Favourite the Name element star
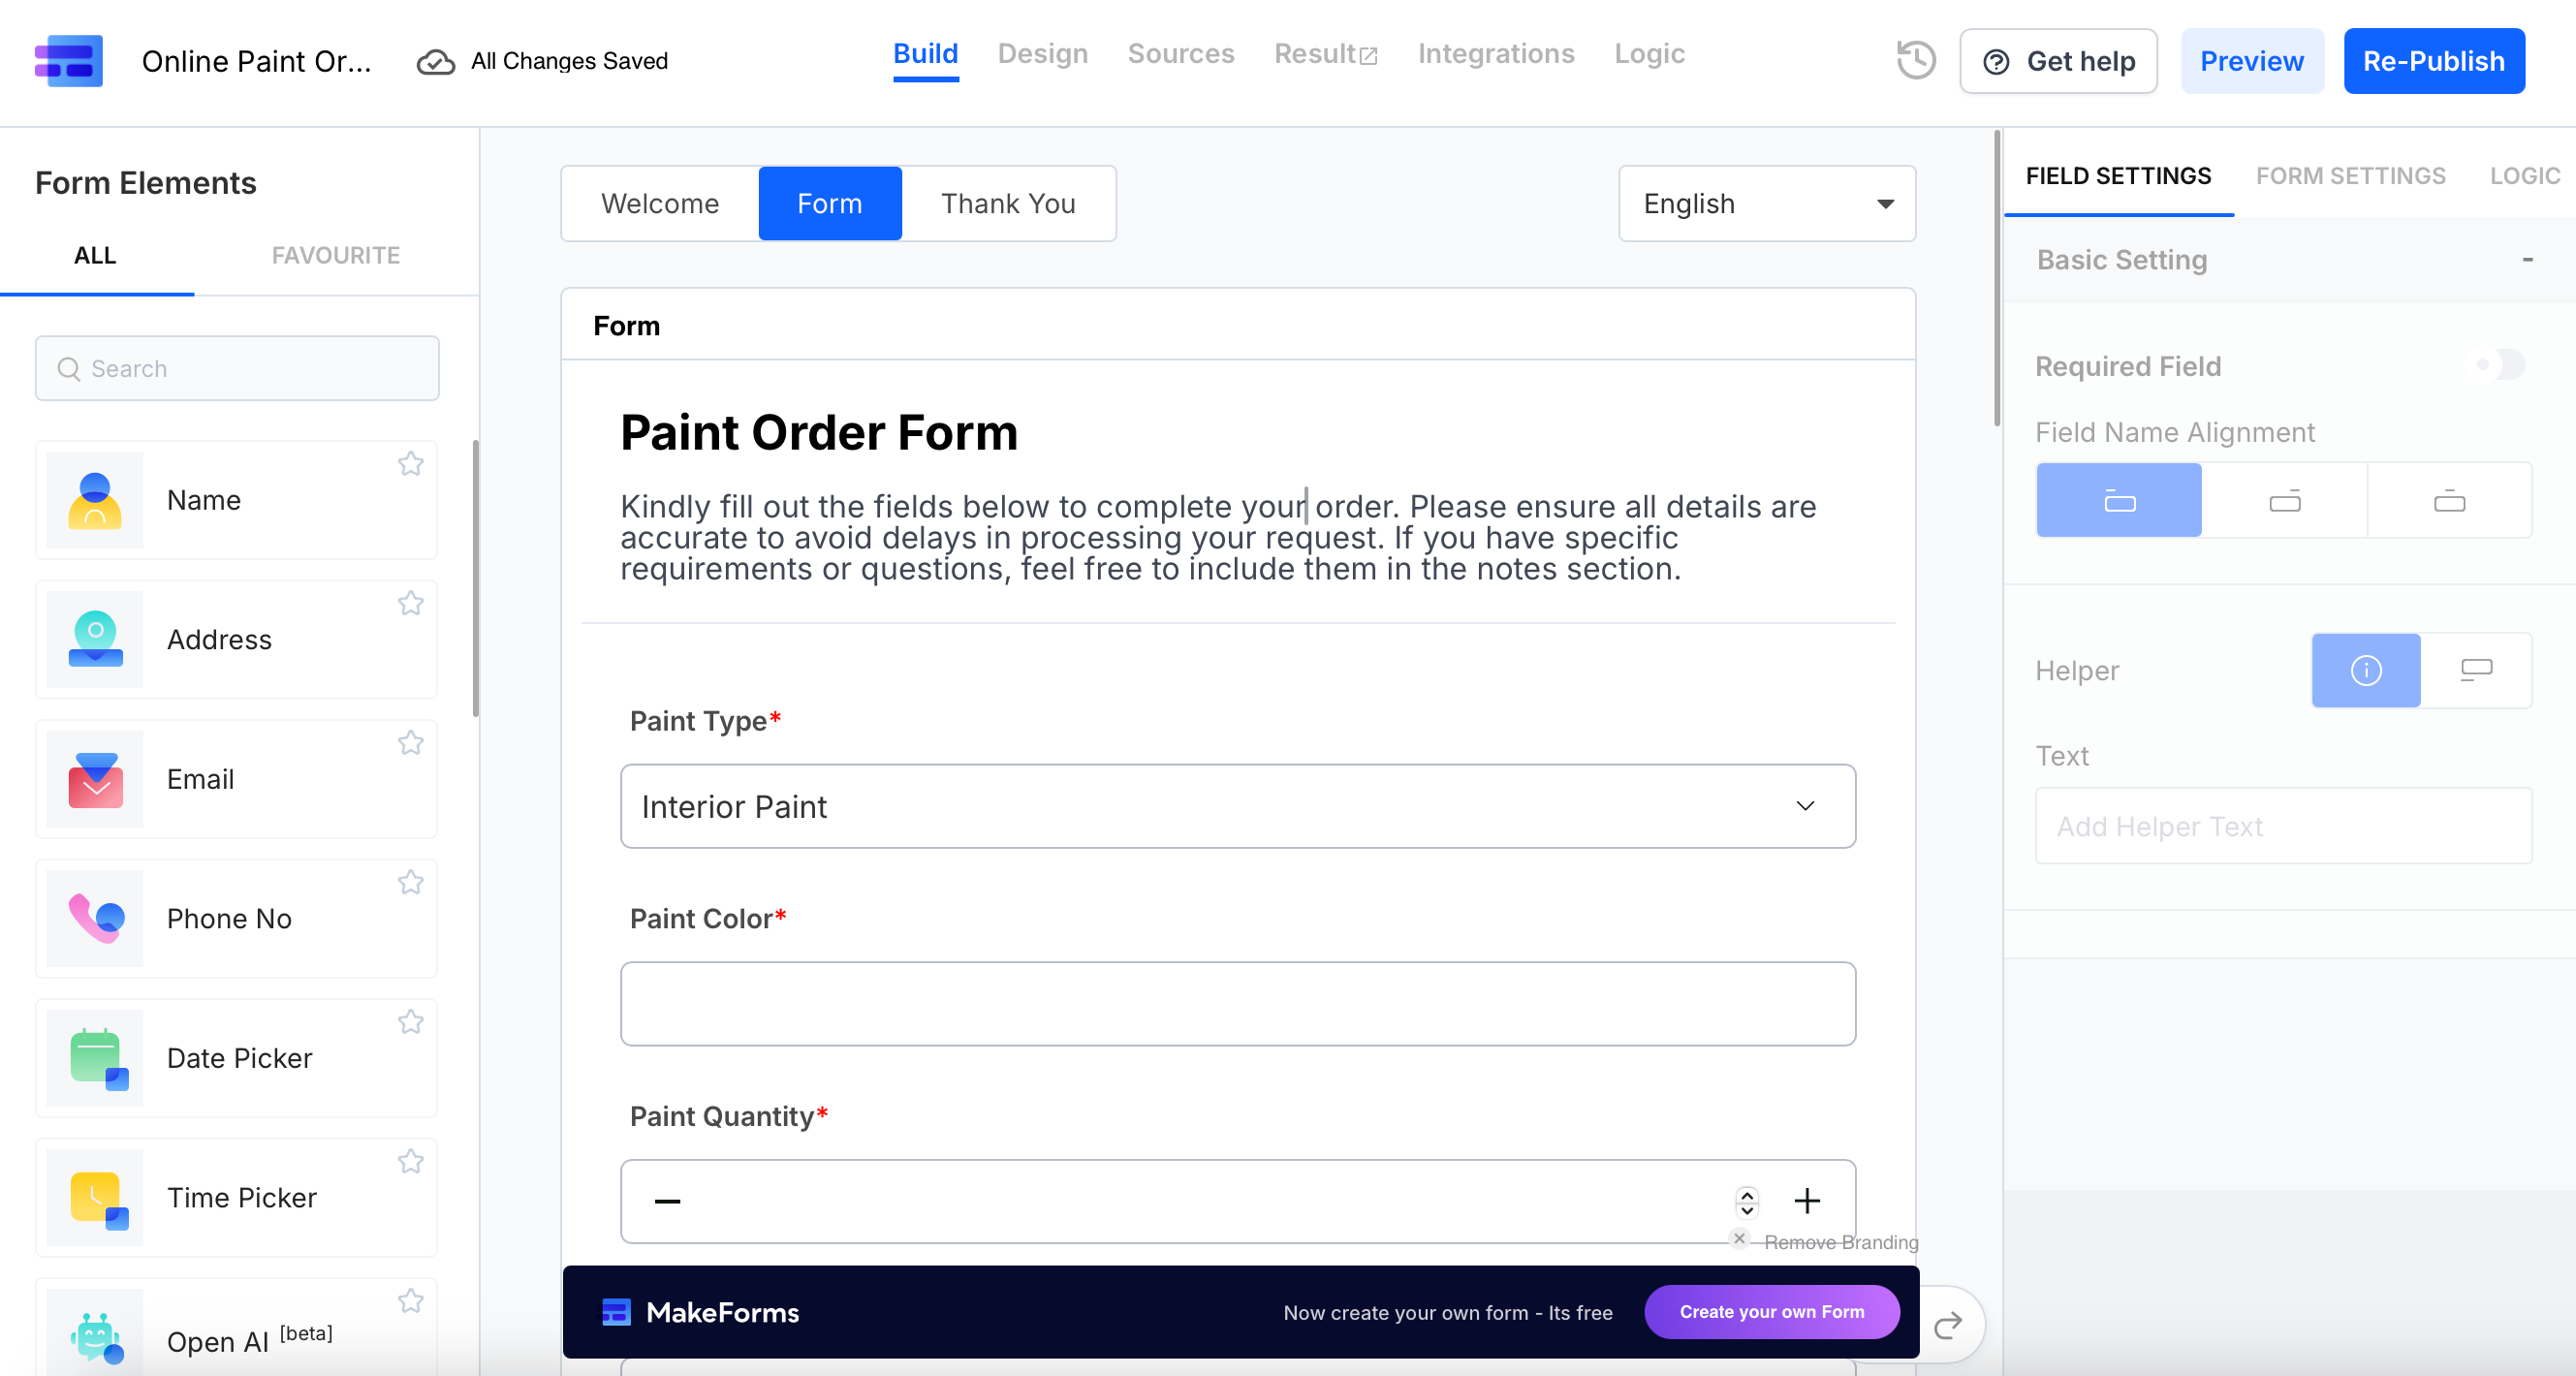Viewport: 2576px width, 1376px height. [x=410, y=464]
